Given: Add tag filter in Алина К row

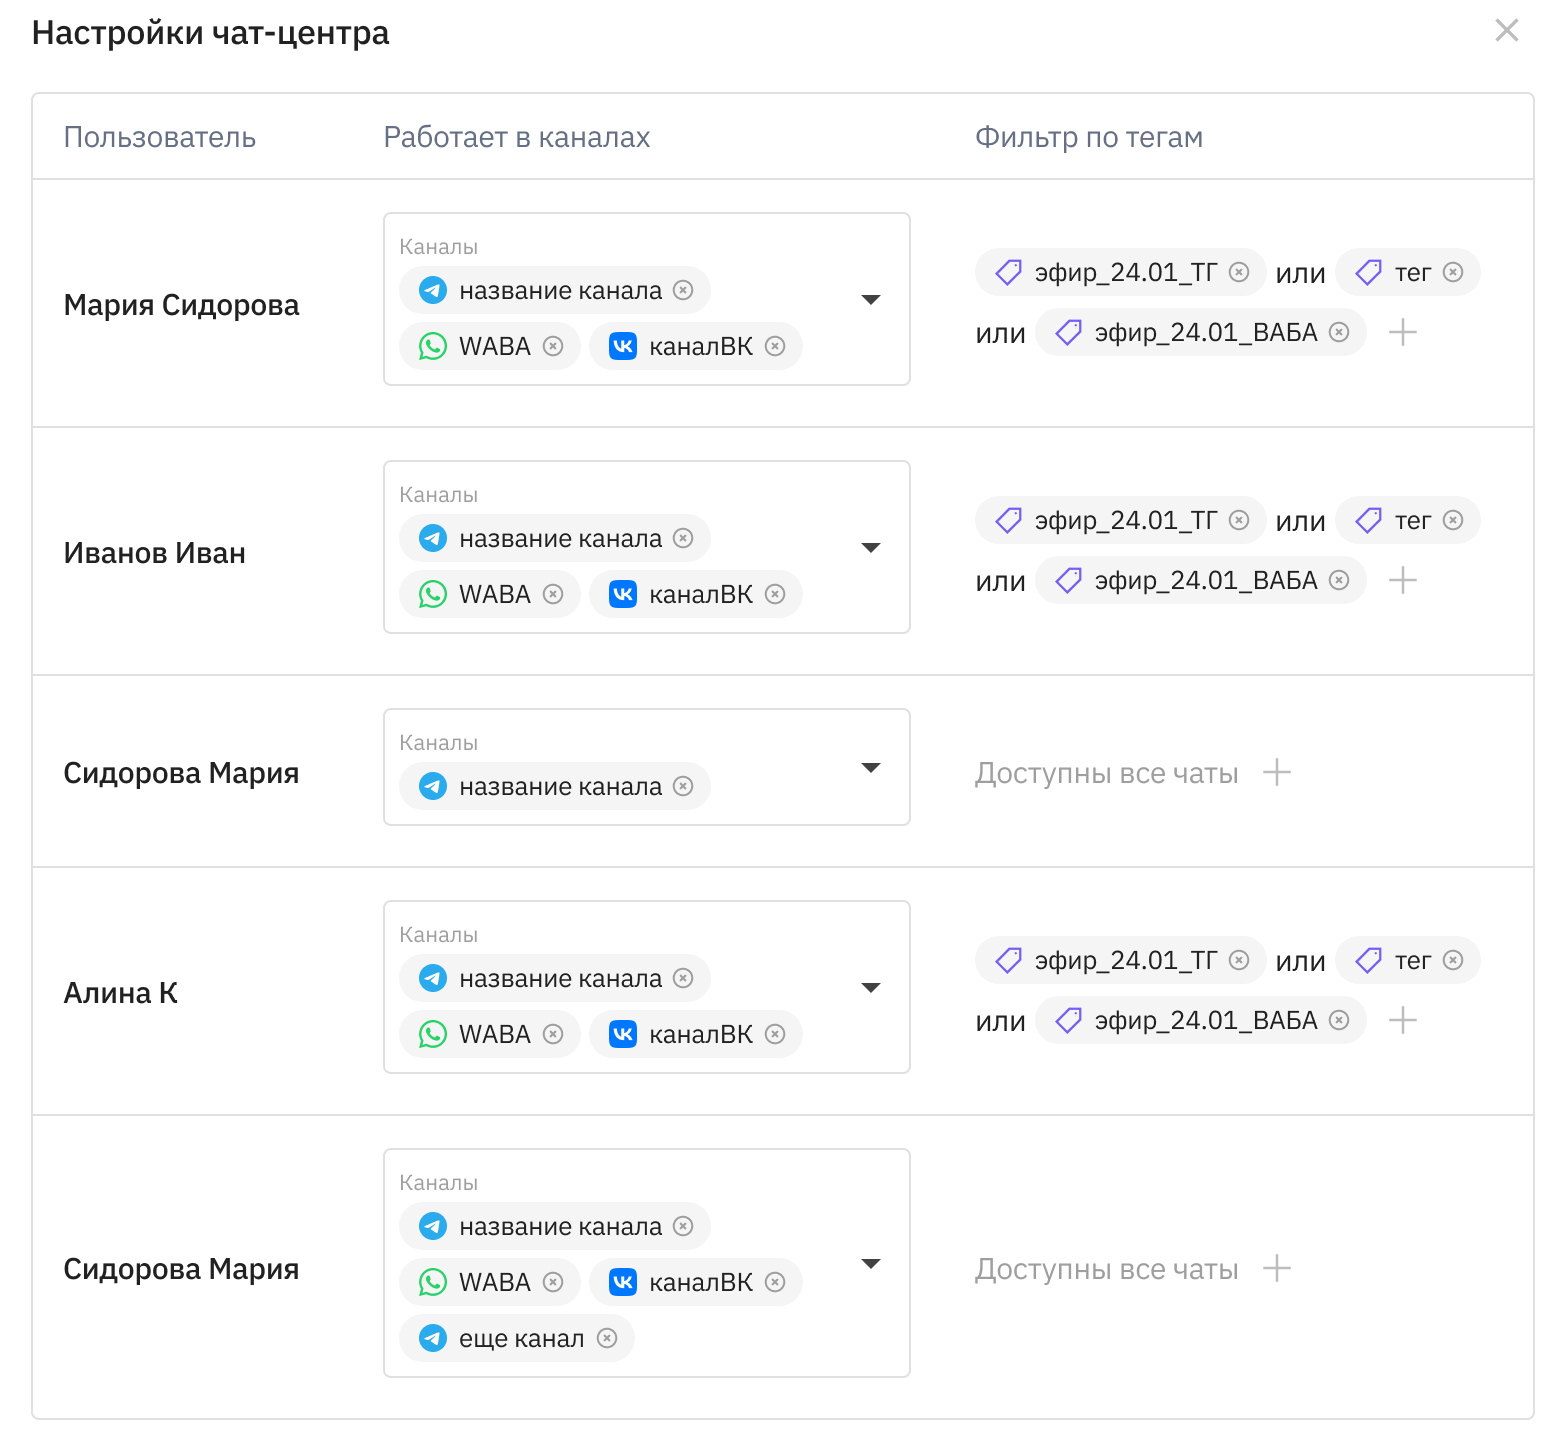Looking at the screenshot, I should tap(1403, 1020).
